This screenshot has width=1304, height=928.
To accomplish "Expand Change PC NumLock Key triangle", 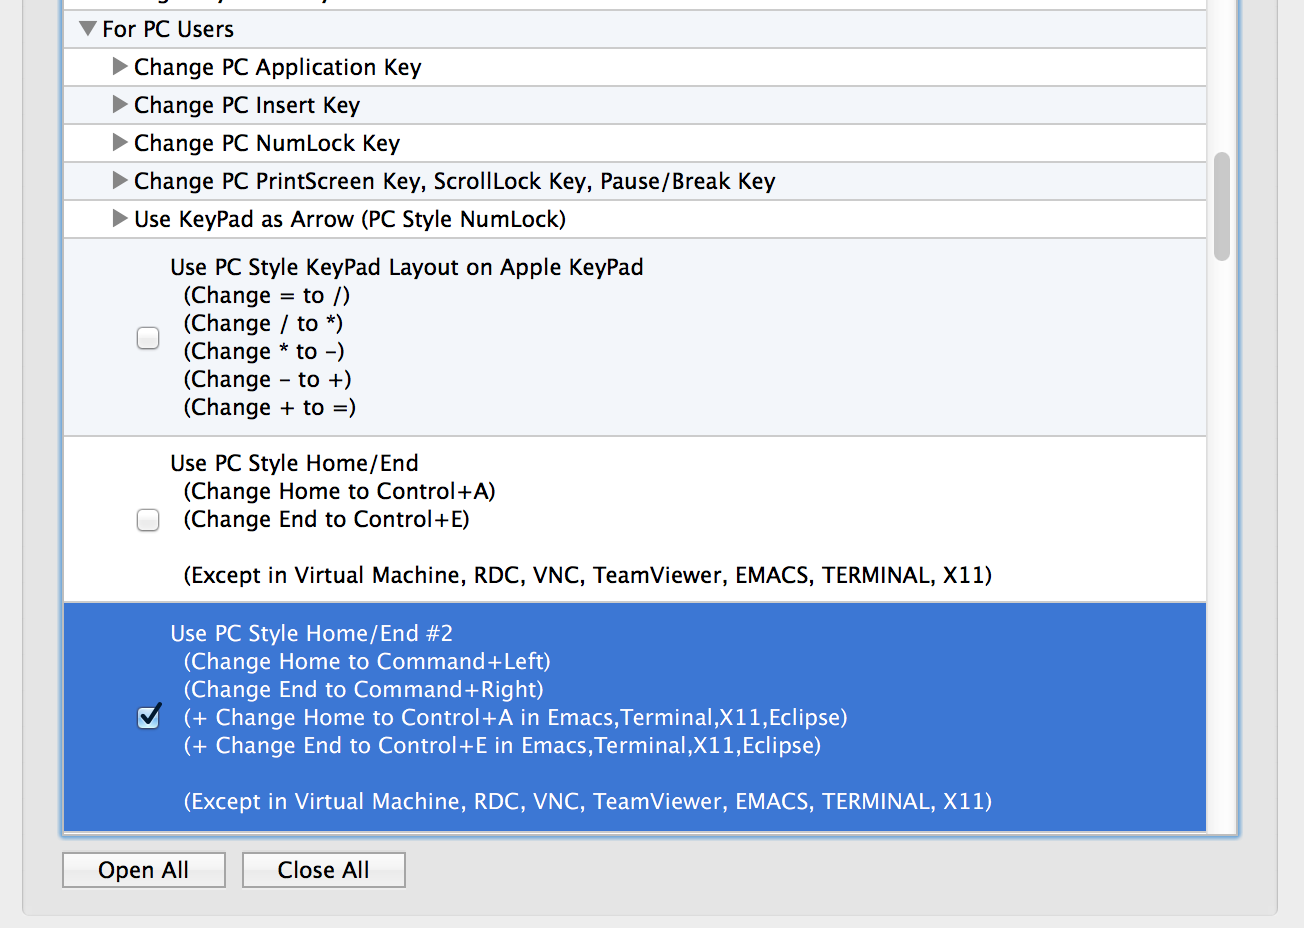I will [x=120, y=143].
